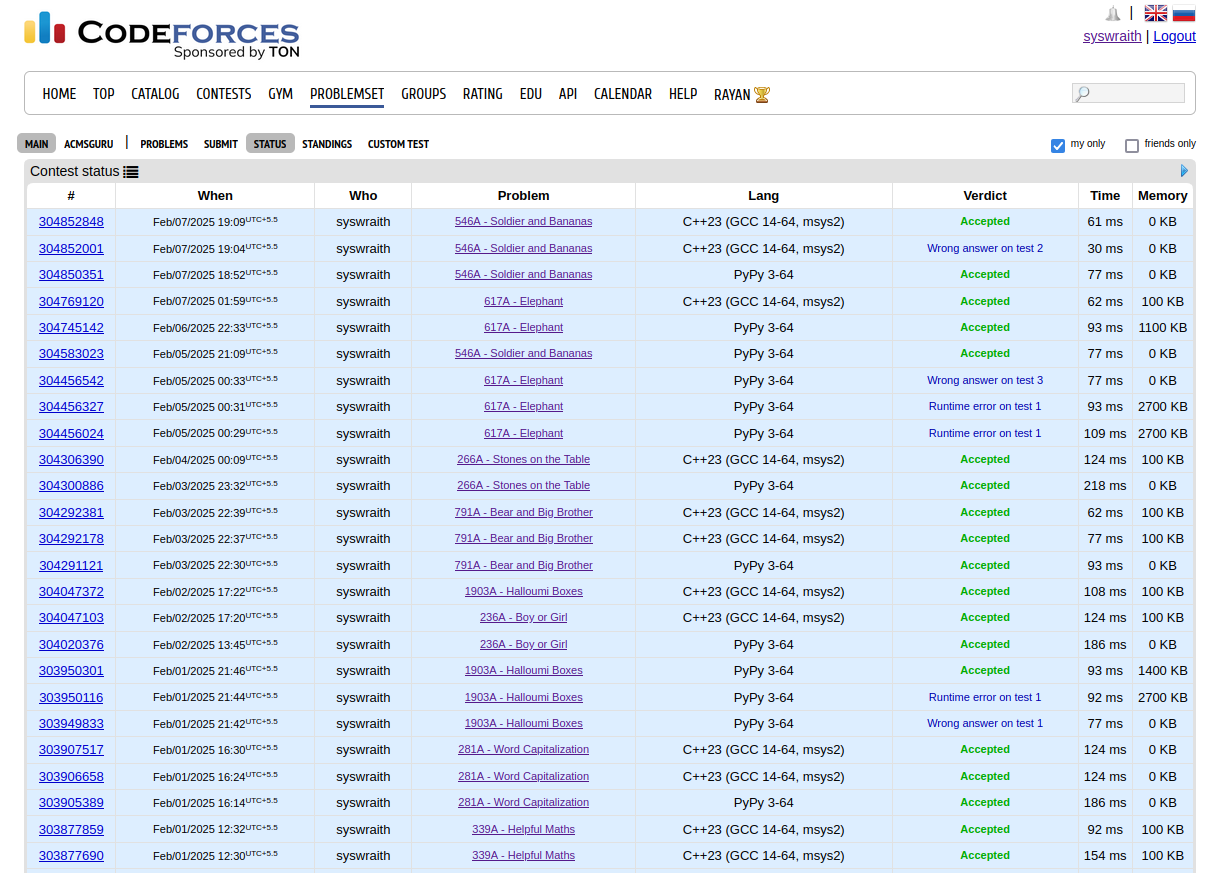Open the "1903A - Halloumi Boxes" wrong answer problem link
This screenshot has height=873, width=1210.
pos(523,723)
